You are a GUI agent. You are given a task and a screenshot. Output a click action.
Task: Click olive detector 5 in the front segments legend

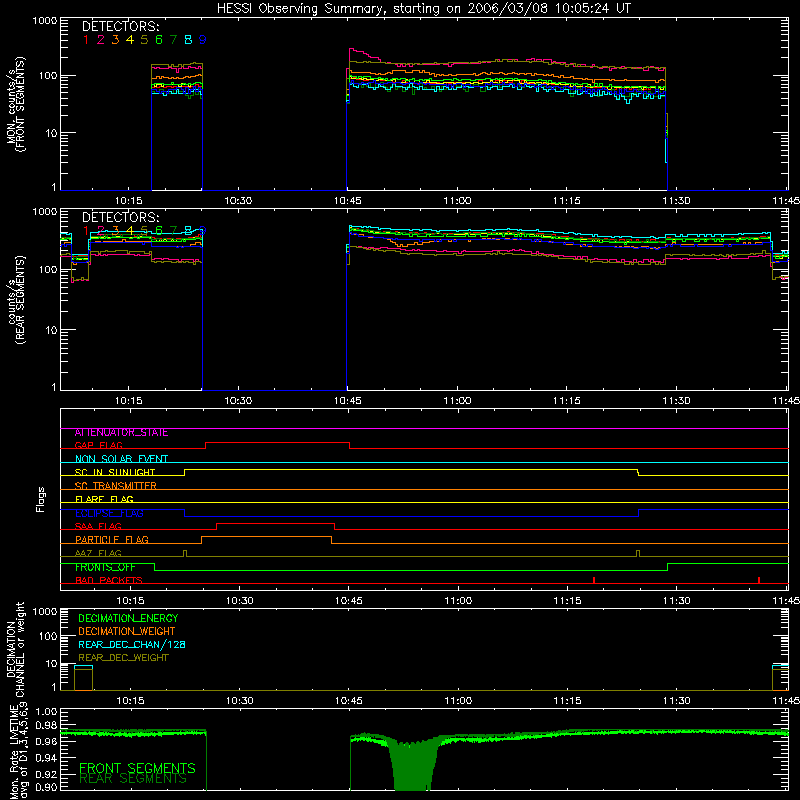[x=144, y=40]
